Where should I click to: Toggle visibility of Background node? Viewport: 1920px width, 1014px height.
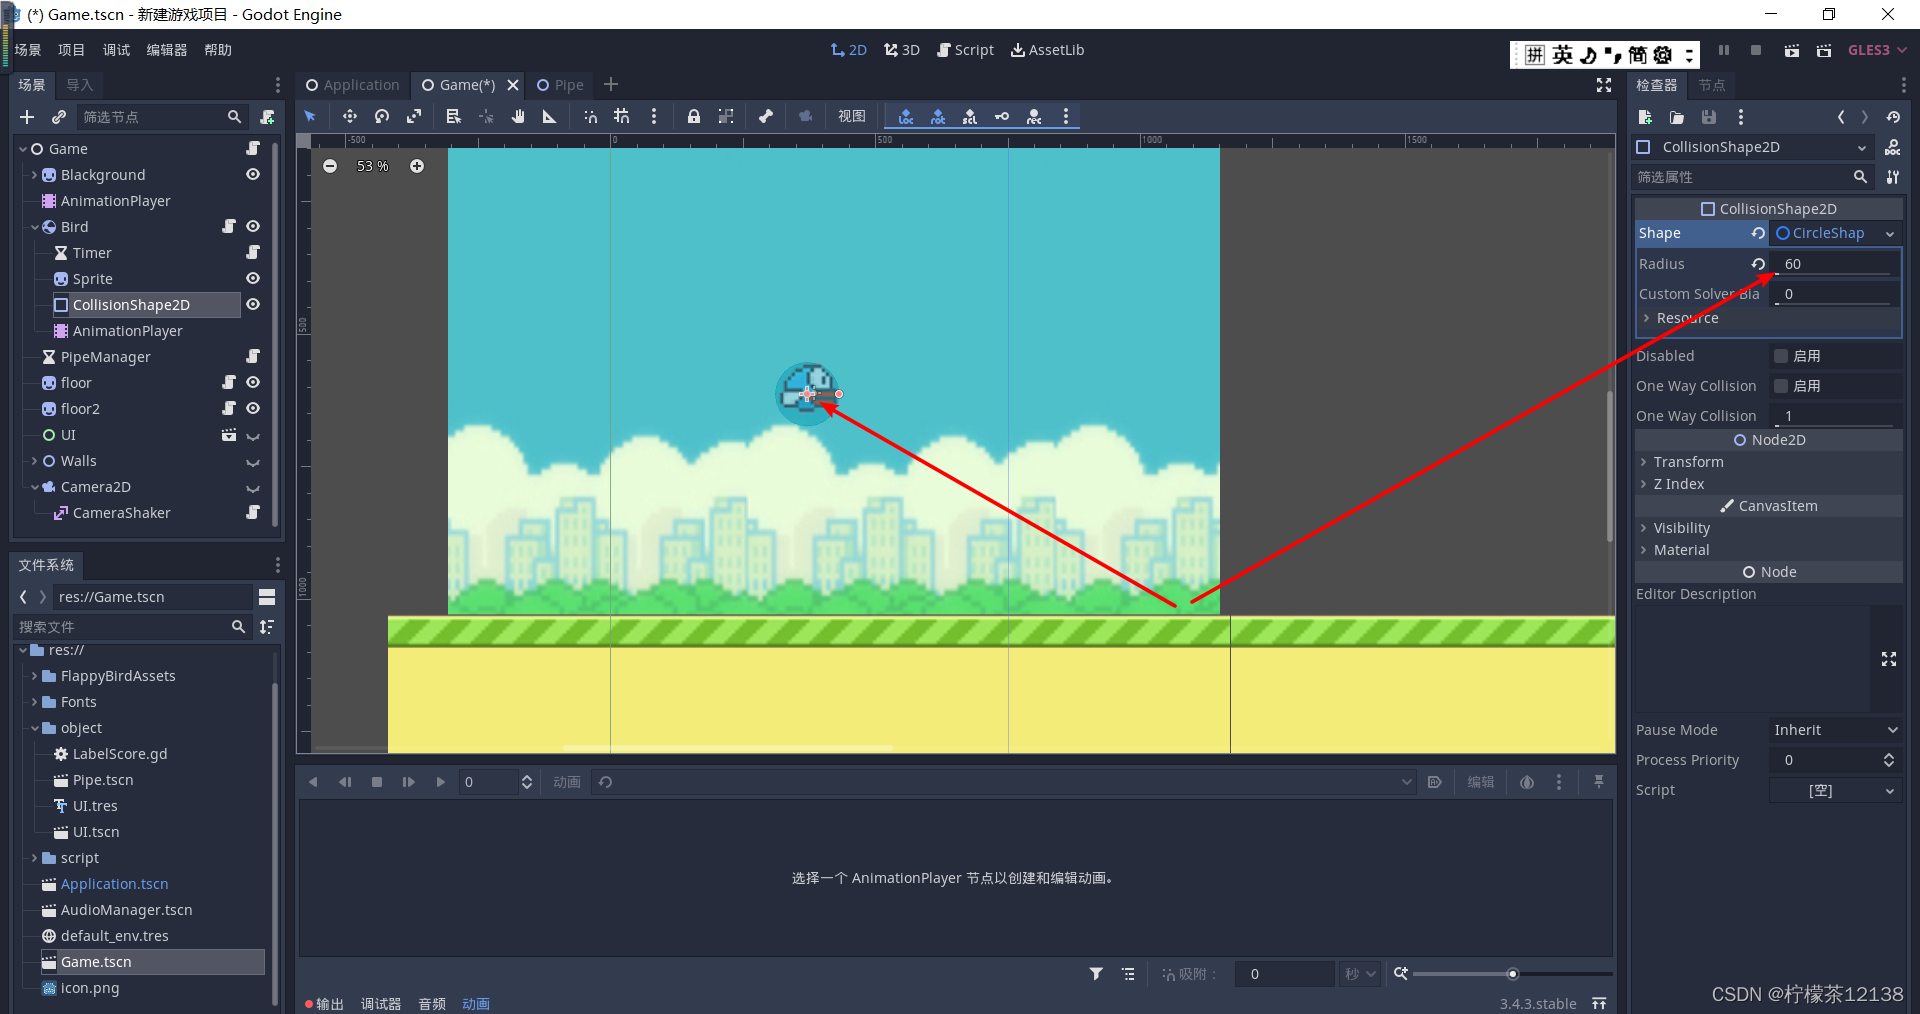click(x=253, y=174)
